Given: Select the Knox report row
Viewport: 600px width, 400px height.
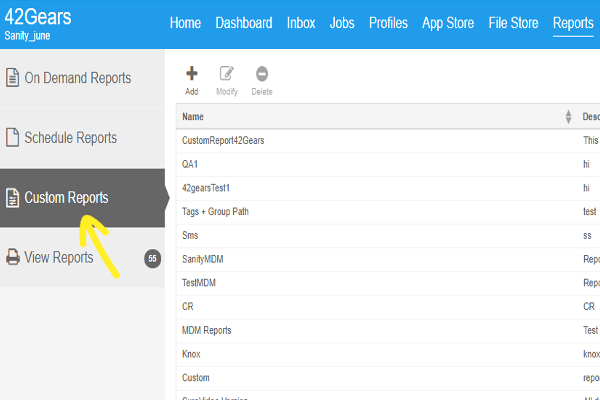Looking at the screenshot, I should [388, 354].
